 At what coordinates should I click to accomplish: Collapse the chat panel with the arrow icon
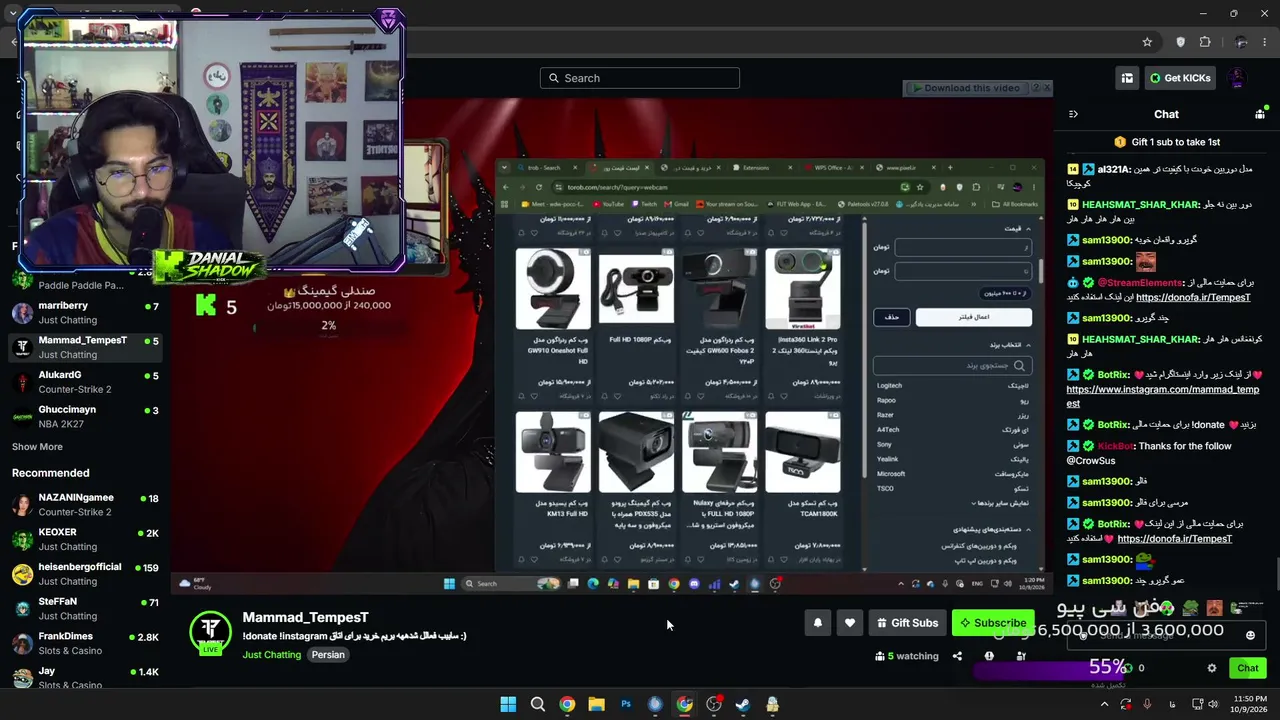1073,114
